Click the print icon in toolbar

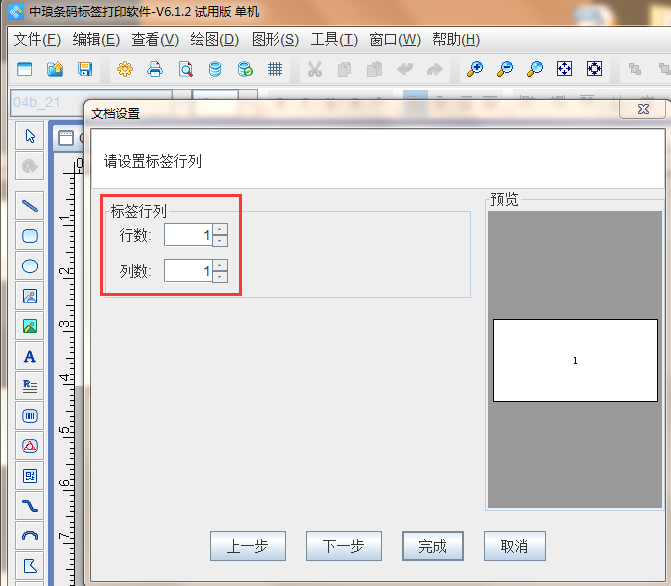coord(155,69)
